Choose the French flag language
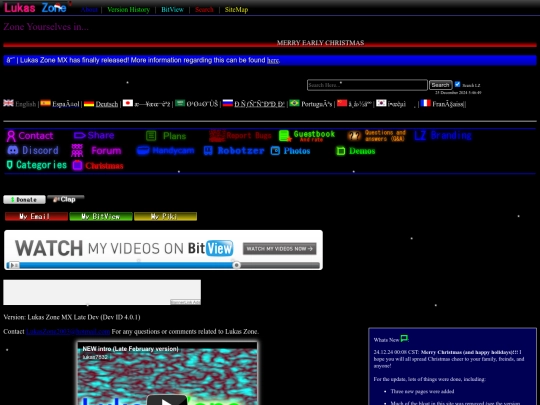This screenshot has width=540, height=405. [x=426, y=103]
